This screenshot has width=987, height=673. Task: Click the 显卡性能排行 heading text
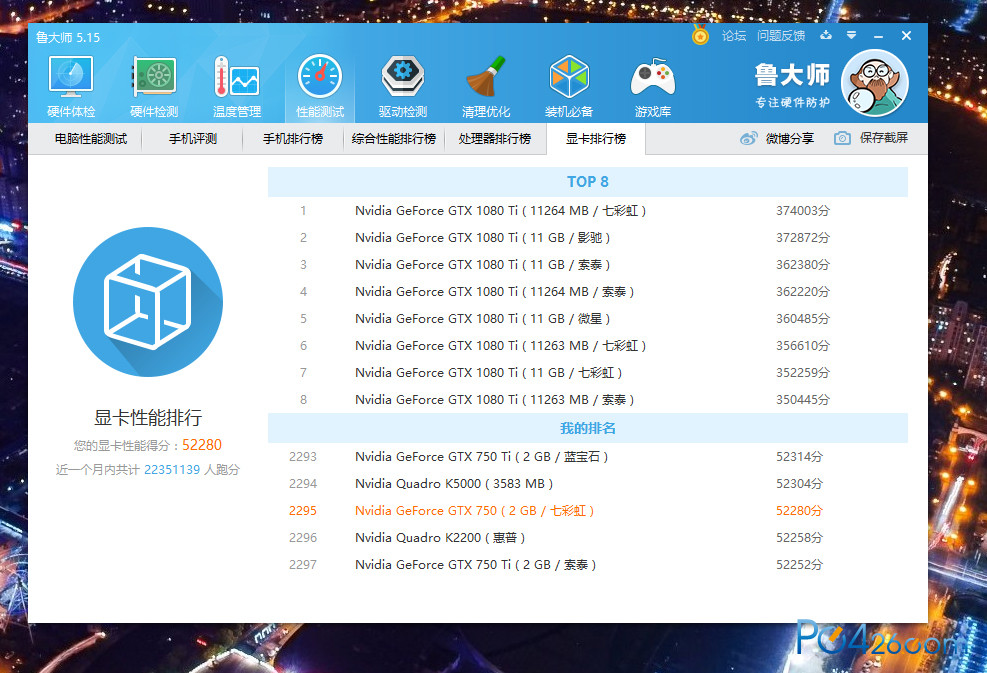point(148,417)
